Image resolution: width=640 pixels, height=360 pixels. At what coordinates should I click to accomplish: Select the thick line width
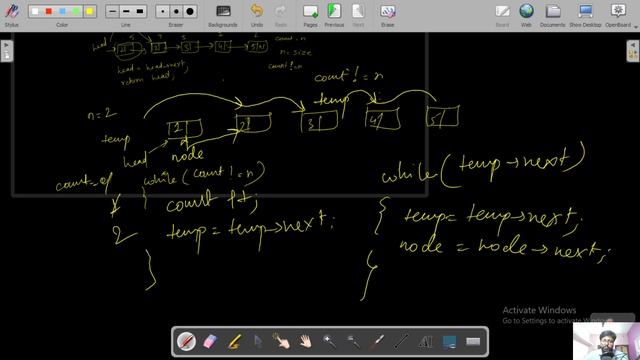[140, 11]
